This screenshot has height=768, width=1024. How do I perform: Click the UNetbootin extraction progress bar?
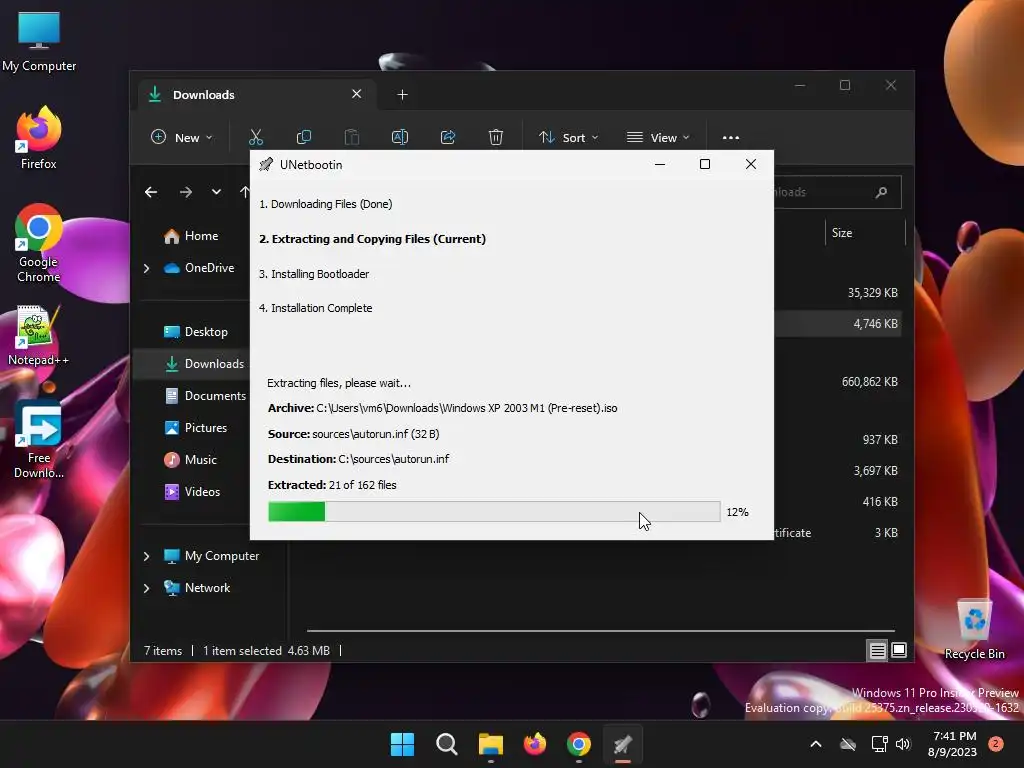click(494, 511)
